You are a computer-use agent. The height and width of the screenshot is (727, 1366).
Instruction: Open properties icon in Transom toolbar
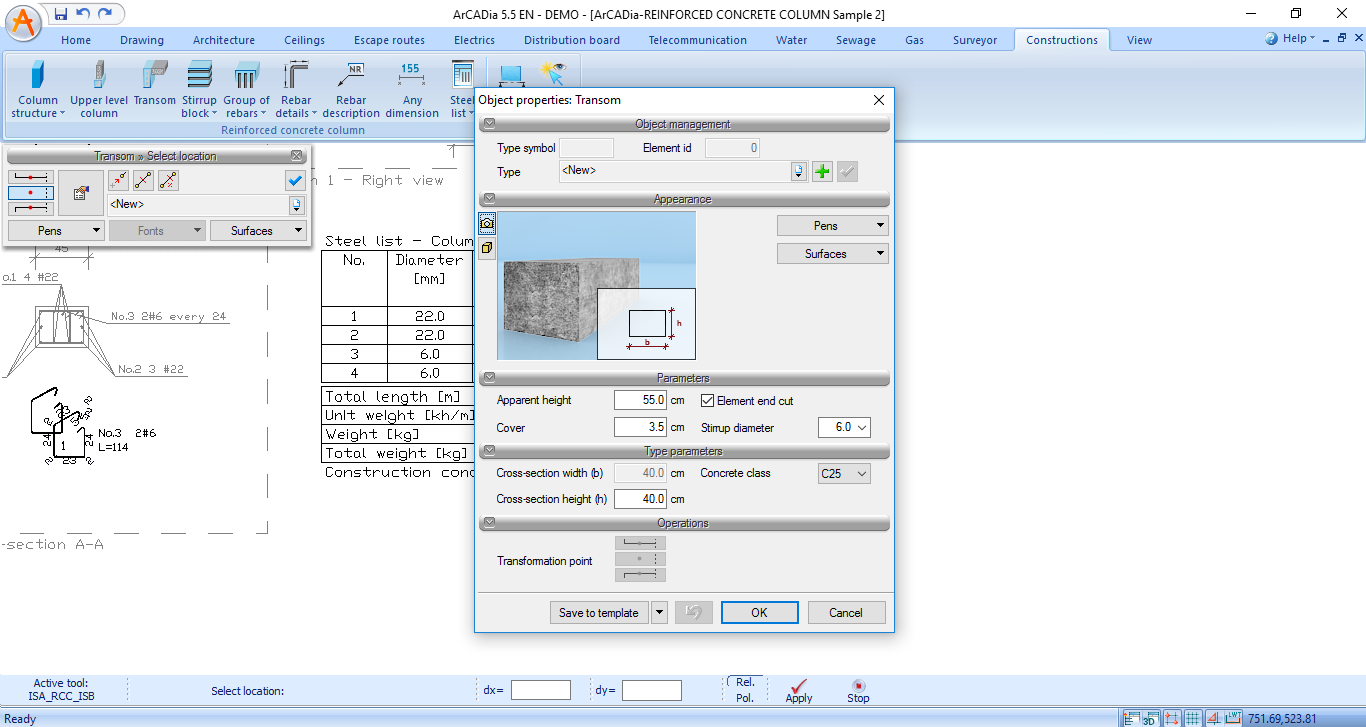[81, 192]
